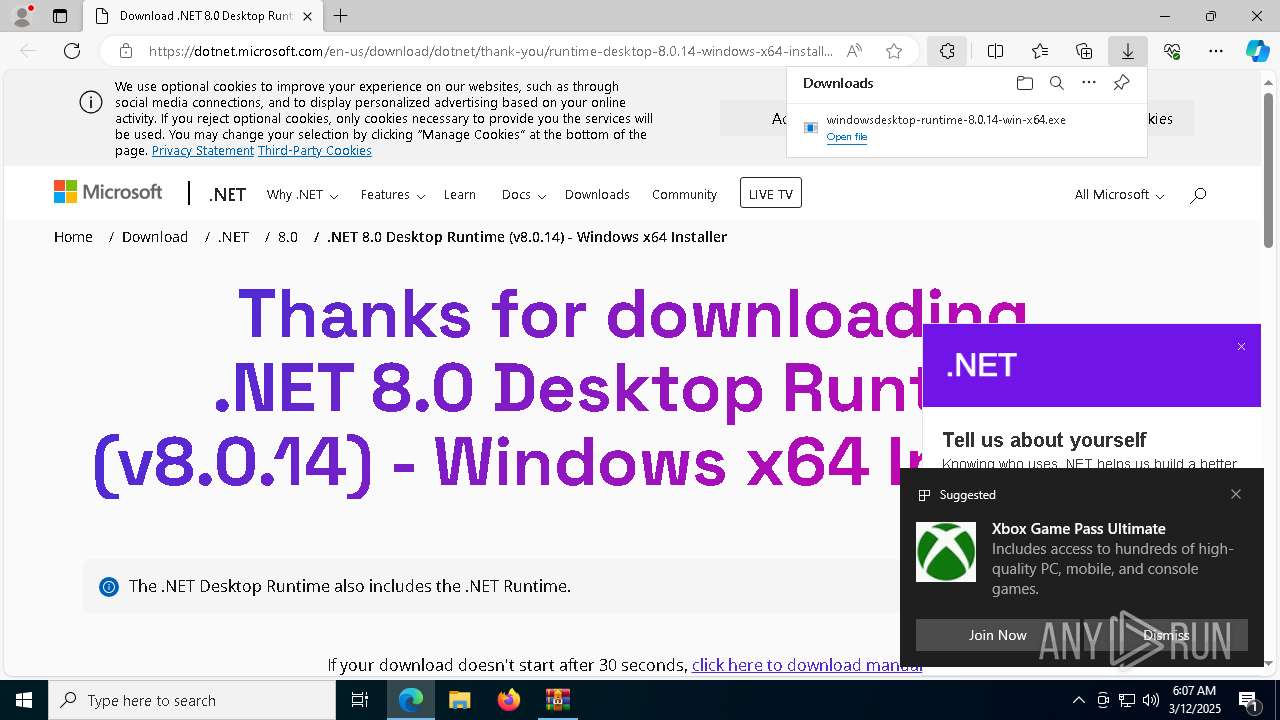This screenshot has width=1280, height=720.
Task: Search downloads using magnifier icon
Action: [1057, 83]
